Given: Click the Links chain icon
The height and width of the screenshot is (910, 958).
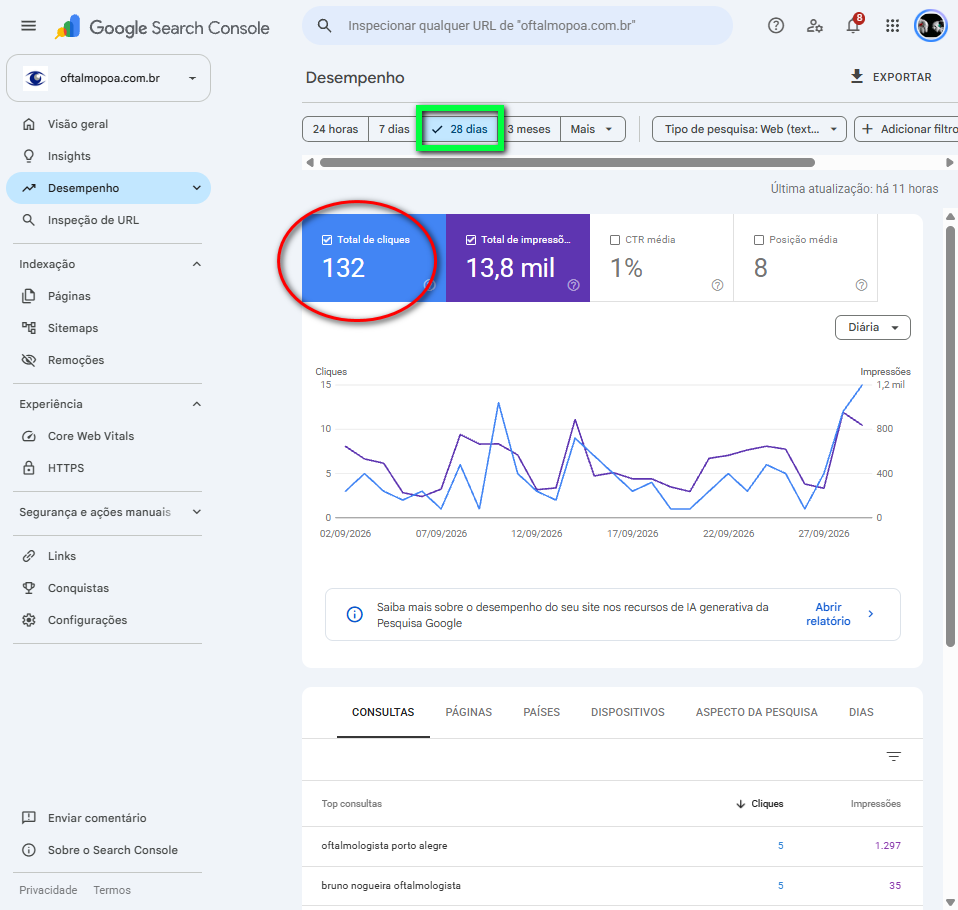Looking at the screenshot, I should click(x=29, y=556).
